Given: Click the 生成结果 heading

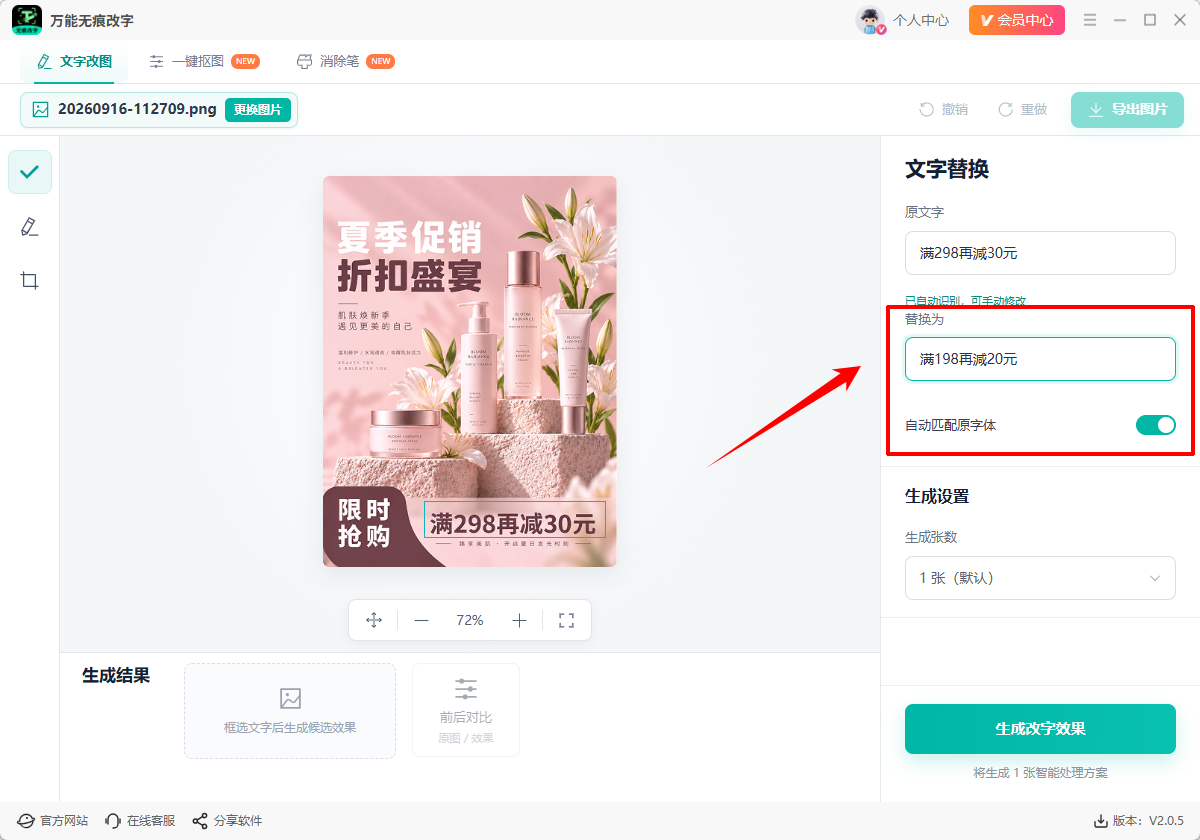Looking at the screenshot, I should [116, 676].
